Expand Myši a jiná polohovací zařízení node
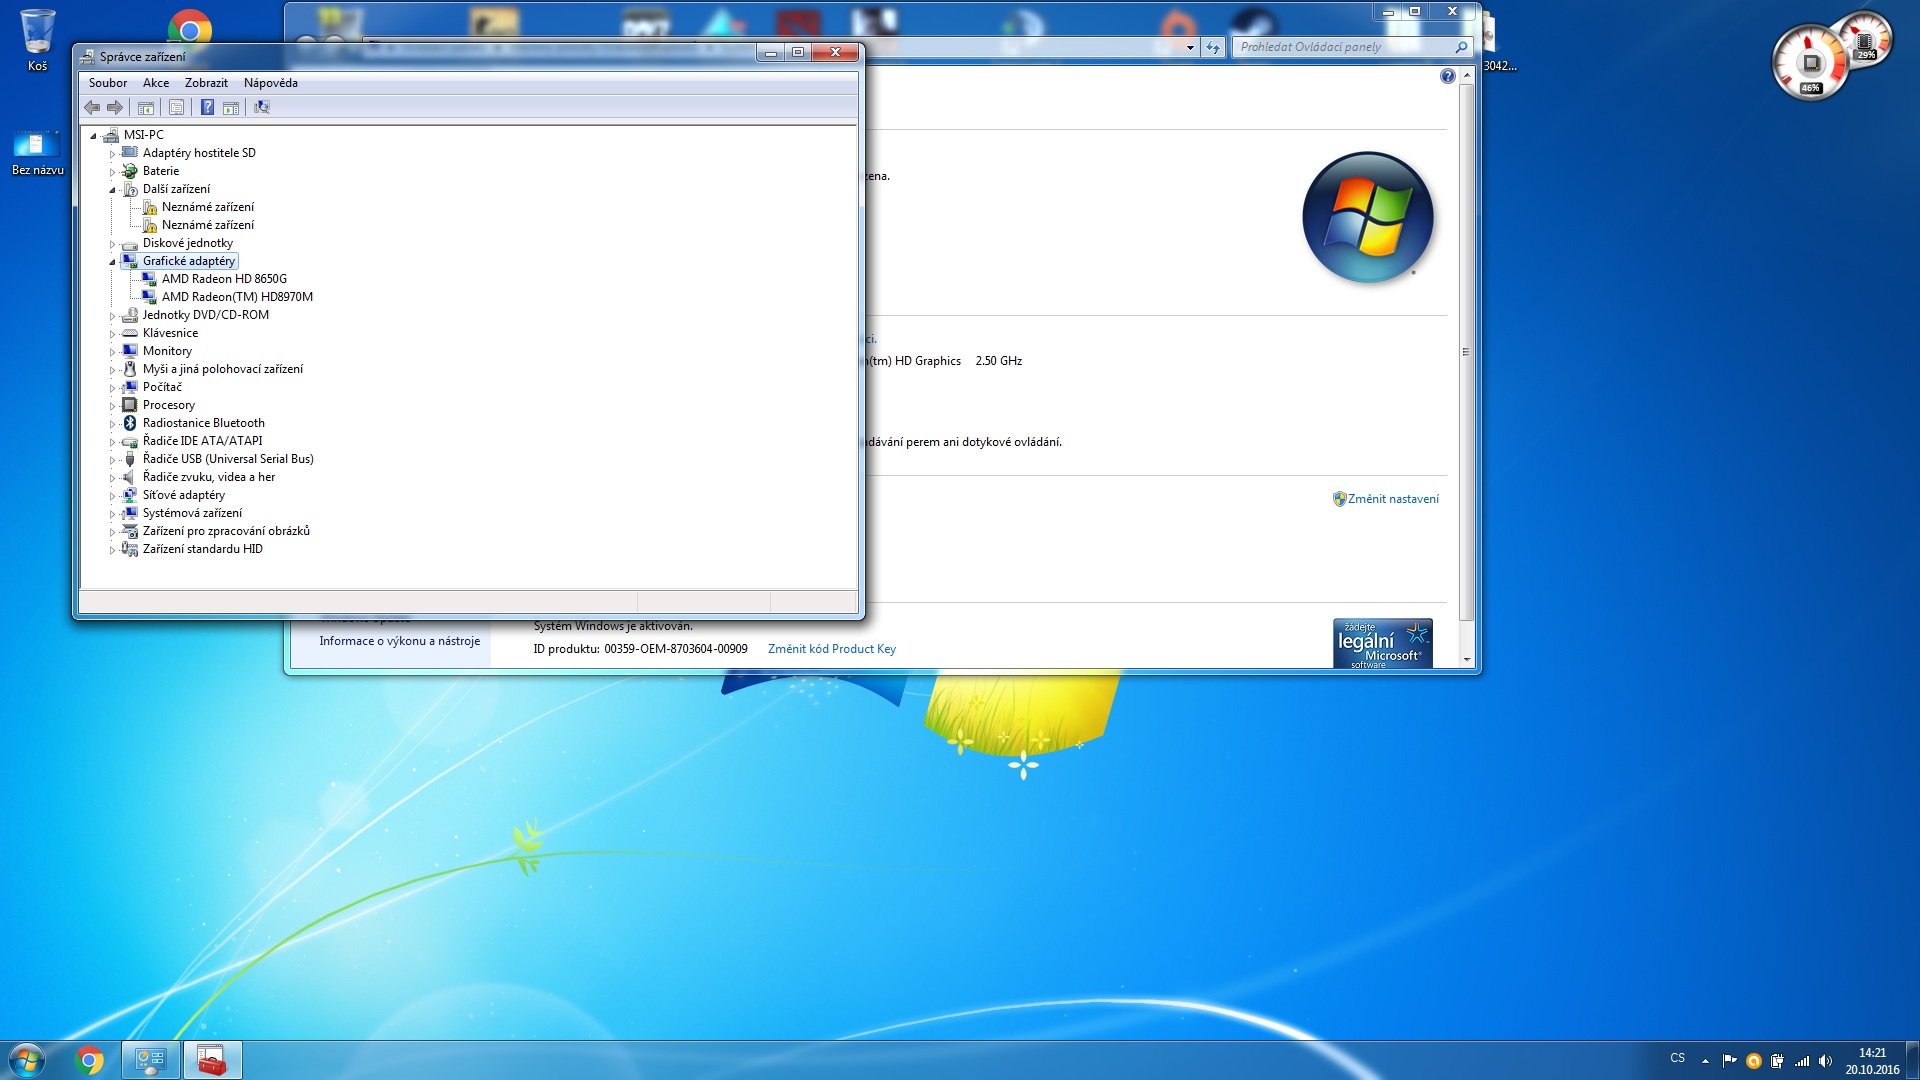The width and height of the screenshot is (1920, 1080). pyautogui.click(x=112, y=370)
